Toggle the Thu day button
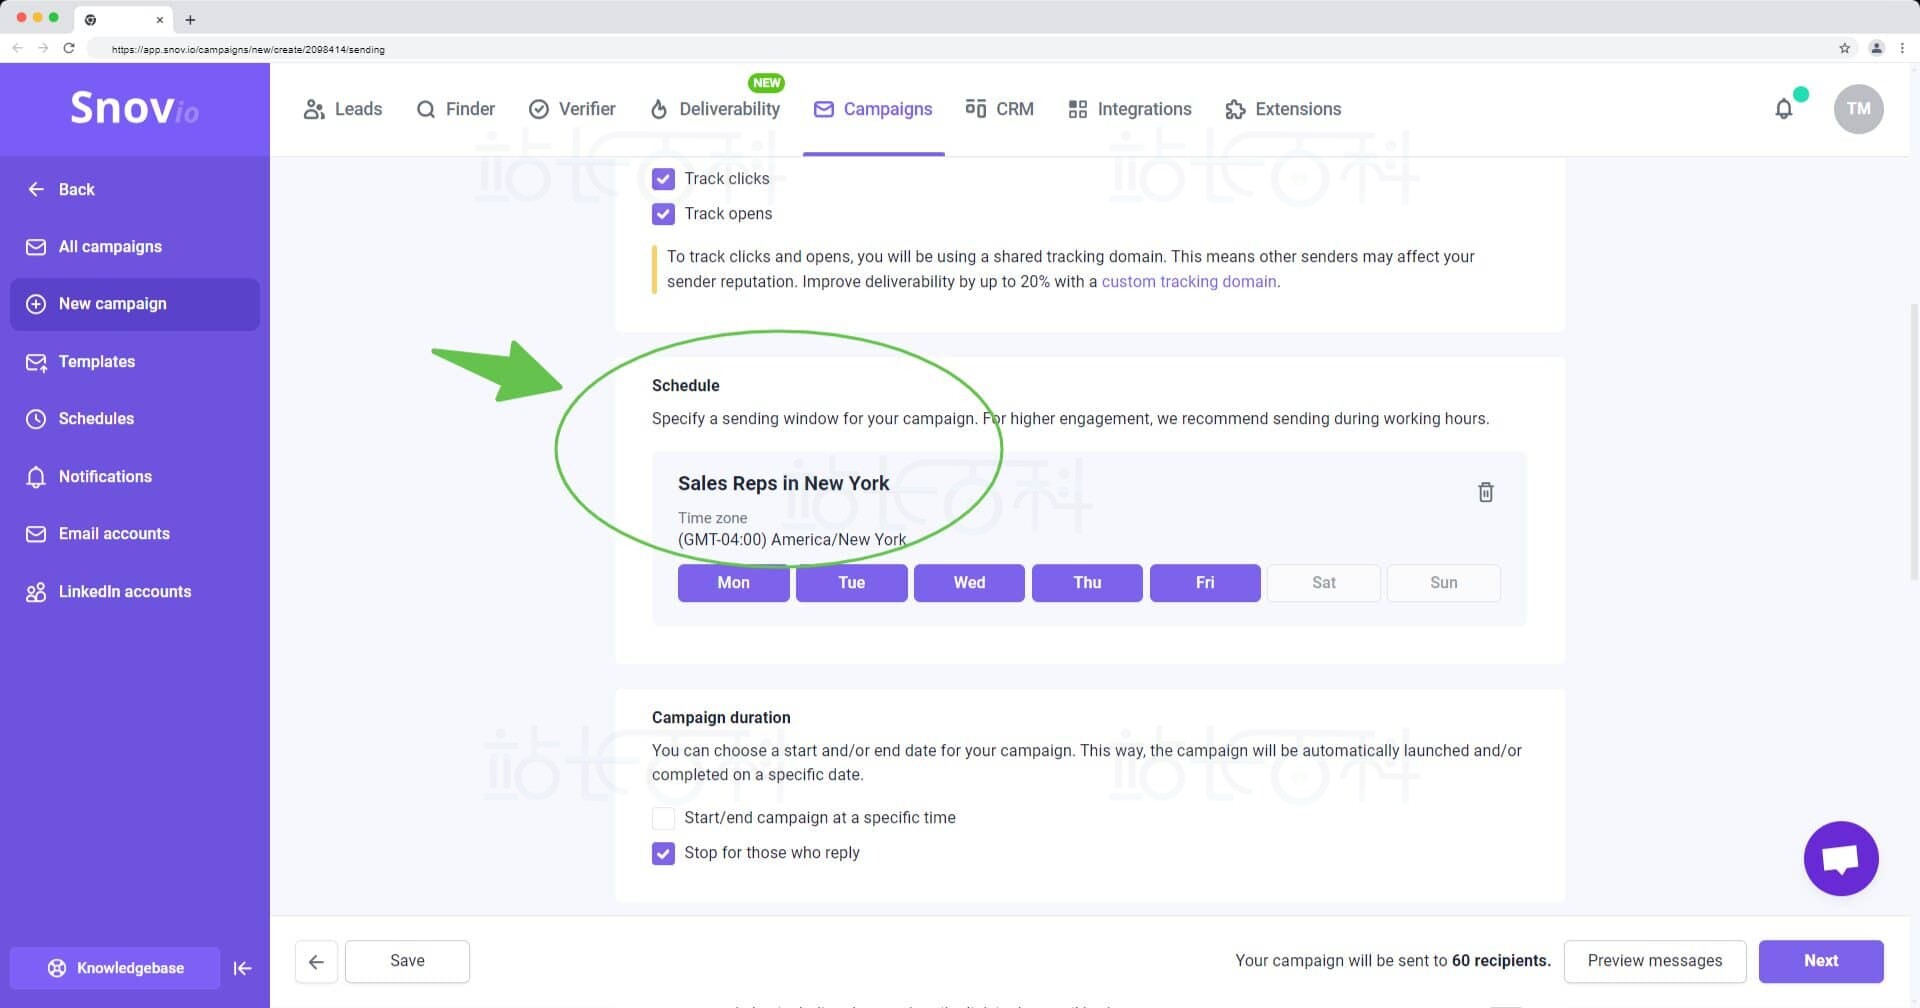The width and height of the screenshot is (1920, 1008). coord(1087,583)
